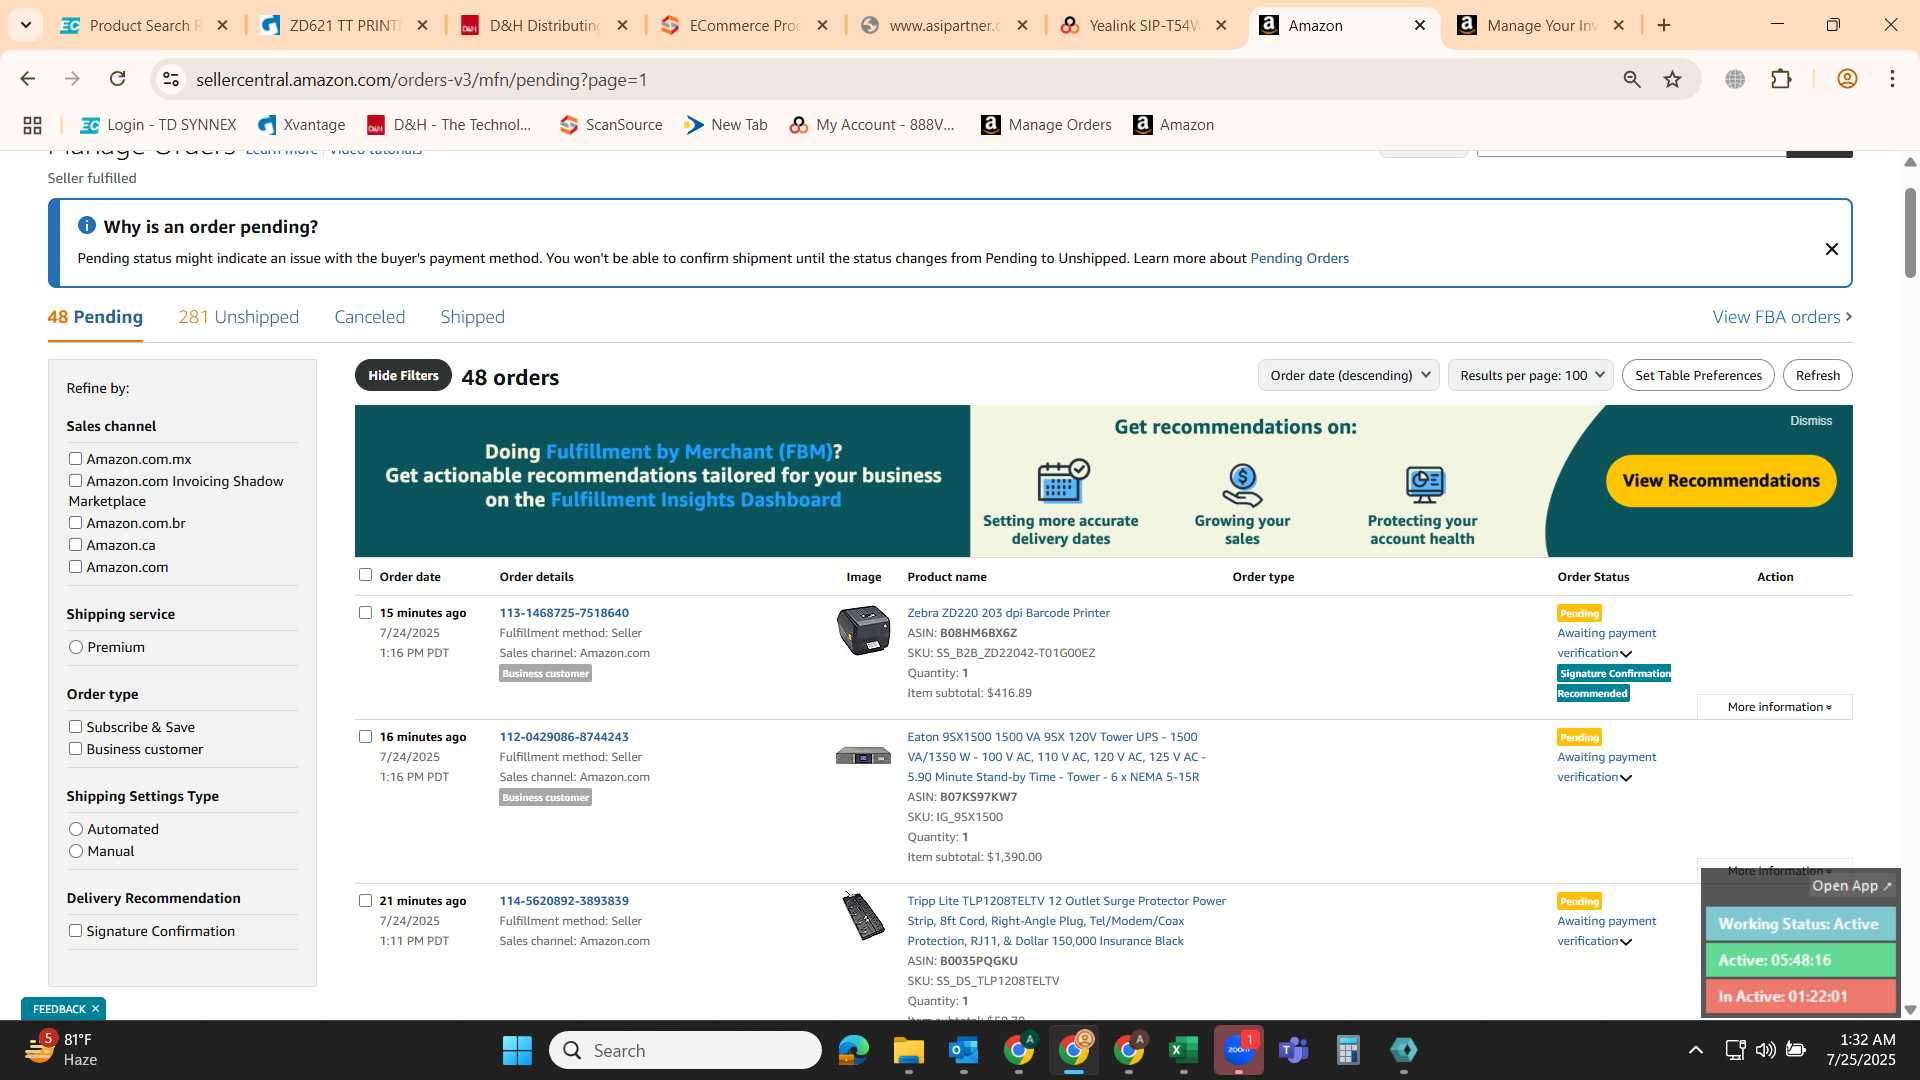Bookmark this page with the star icon
This screenshot has height=1080, width=1920.
(x=1672, y=79)
